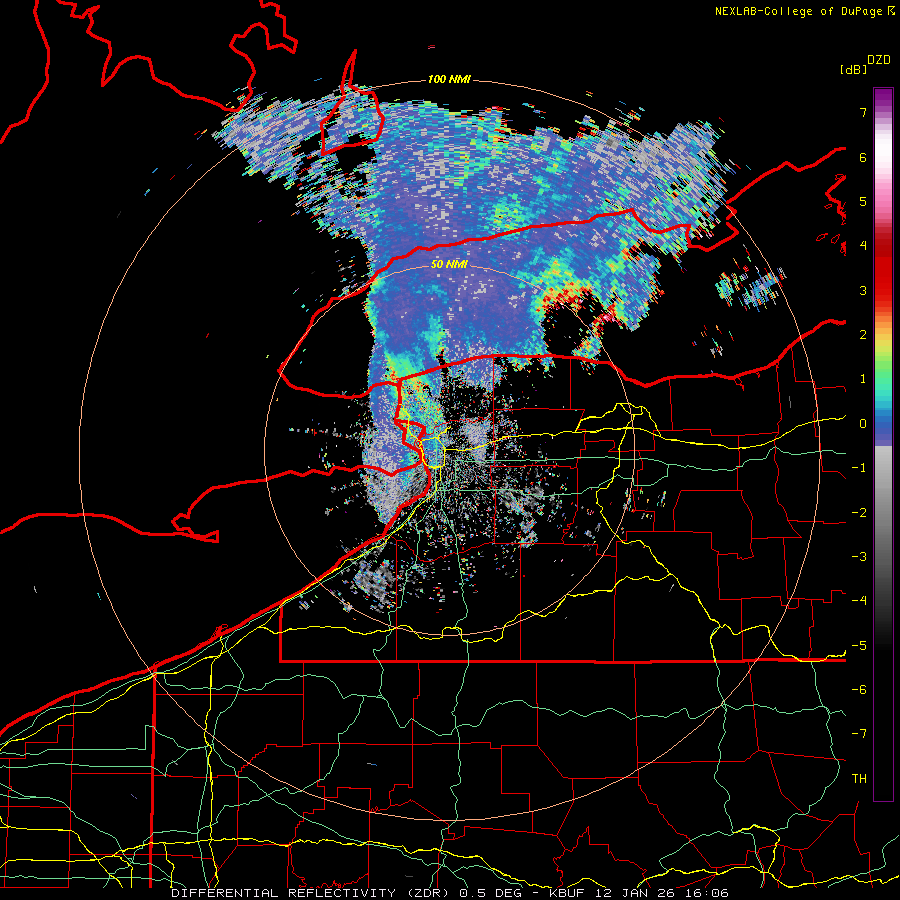This screenshot has height=900, width=900.
Task: Click the legend value 4
Action: tap(863, 246)
